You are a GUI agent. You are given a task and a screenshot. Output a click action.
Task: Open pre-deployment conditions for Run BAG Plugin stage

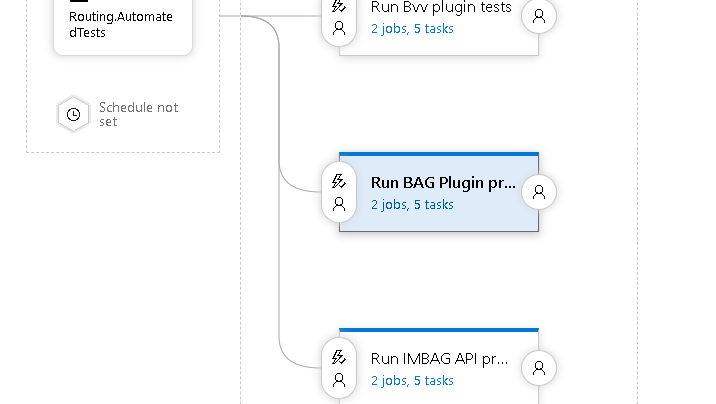point(339,192)
